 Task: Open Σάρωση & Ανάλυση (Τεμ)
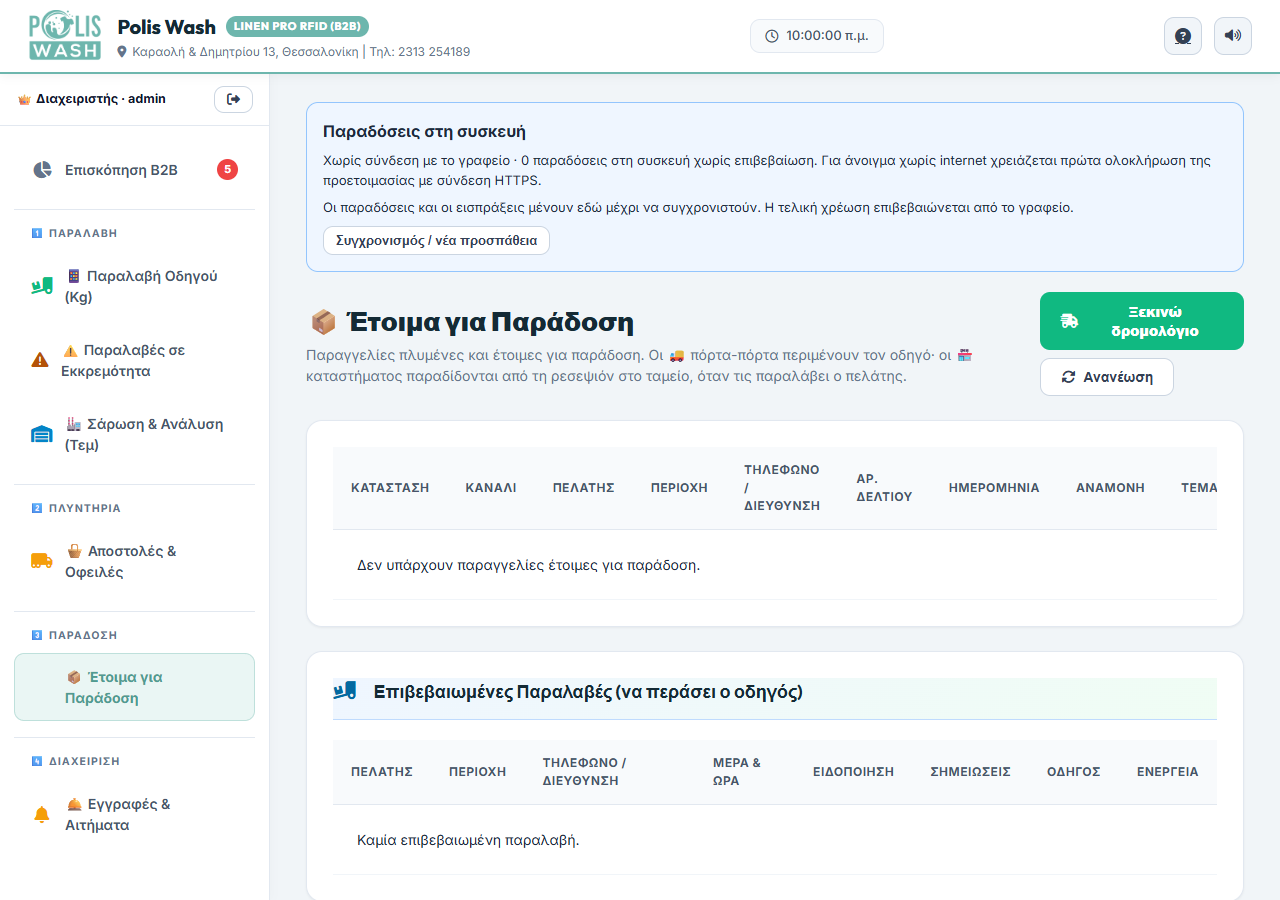134,435
